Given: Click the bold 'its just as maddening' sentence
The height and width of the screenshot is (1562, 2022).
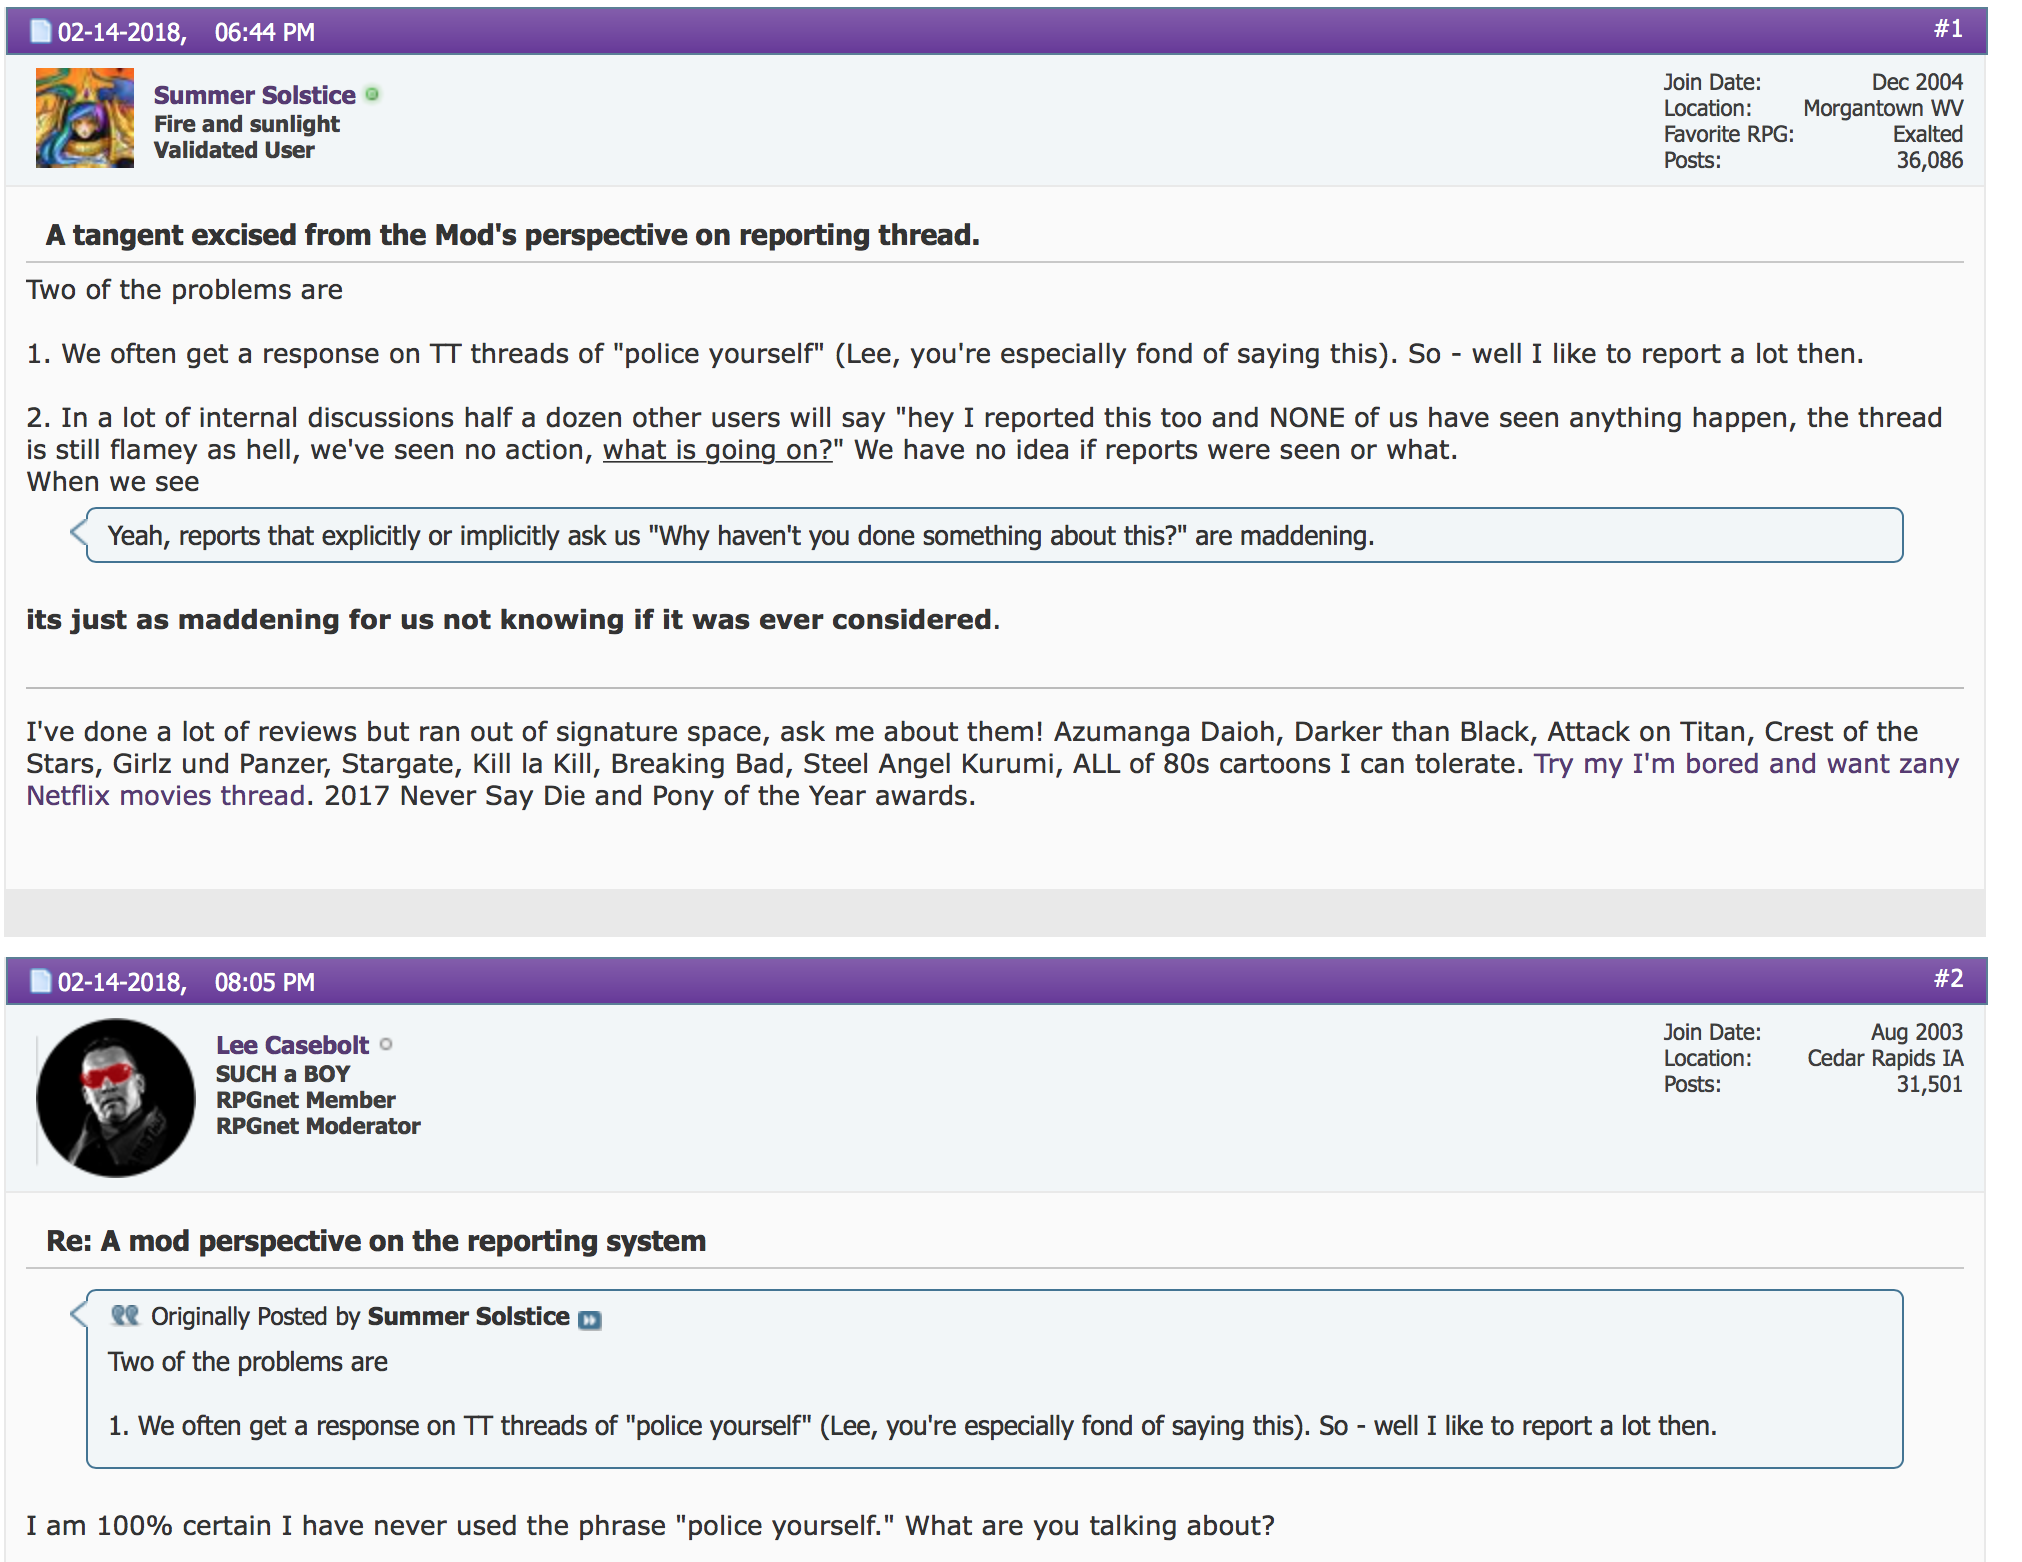Looking at the screenshot, I should 512,620.
